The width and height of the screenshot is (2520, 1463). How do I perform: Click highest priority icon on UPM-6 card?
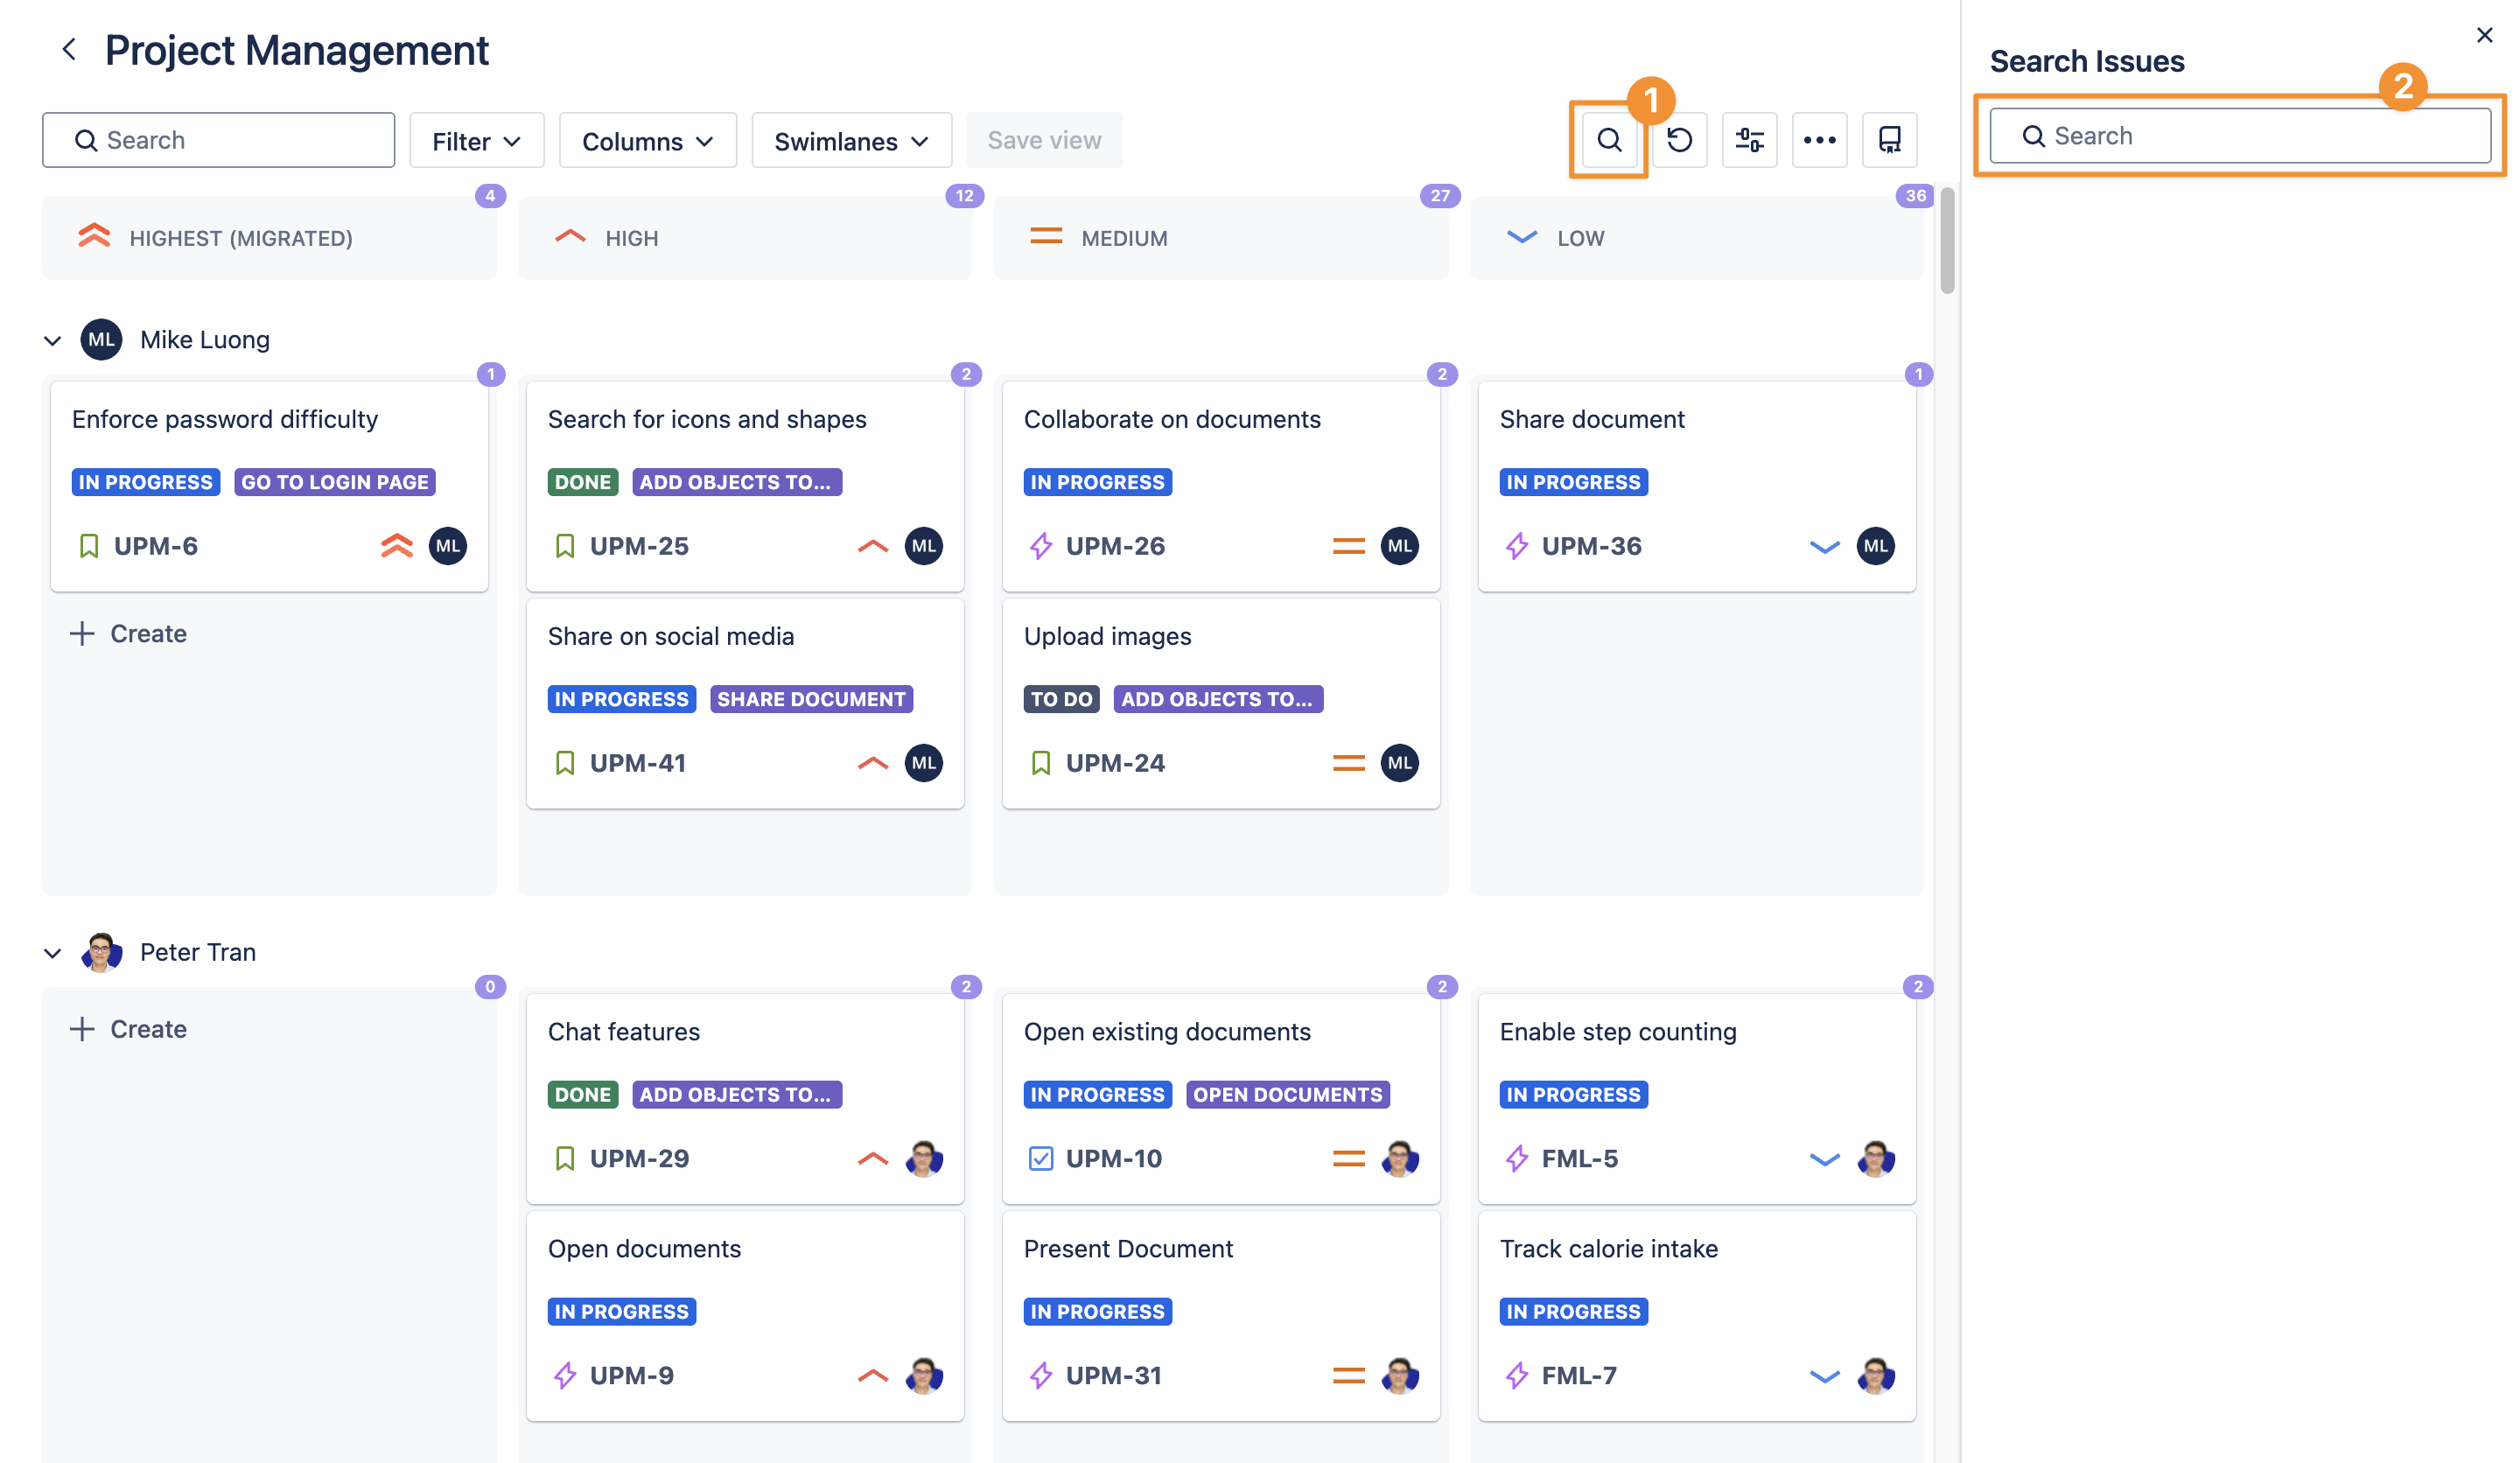pos(396,546)
